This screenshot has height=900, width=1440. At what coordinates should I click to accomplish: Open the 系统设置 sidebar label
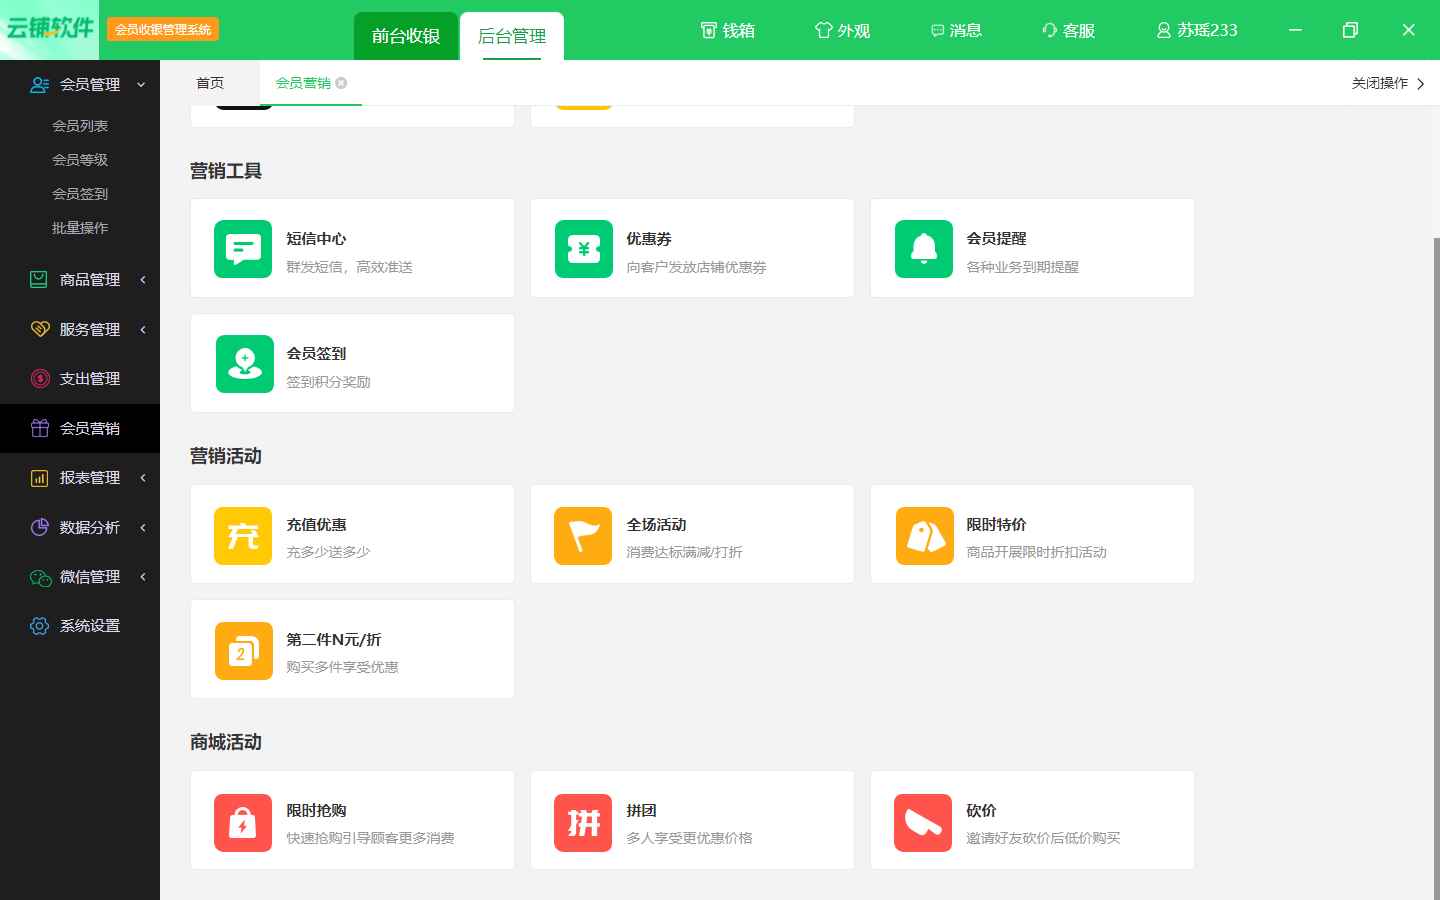pyautogui.click(x=90, y=626)
